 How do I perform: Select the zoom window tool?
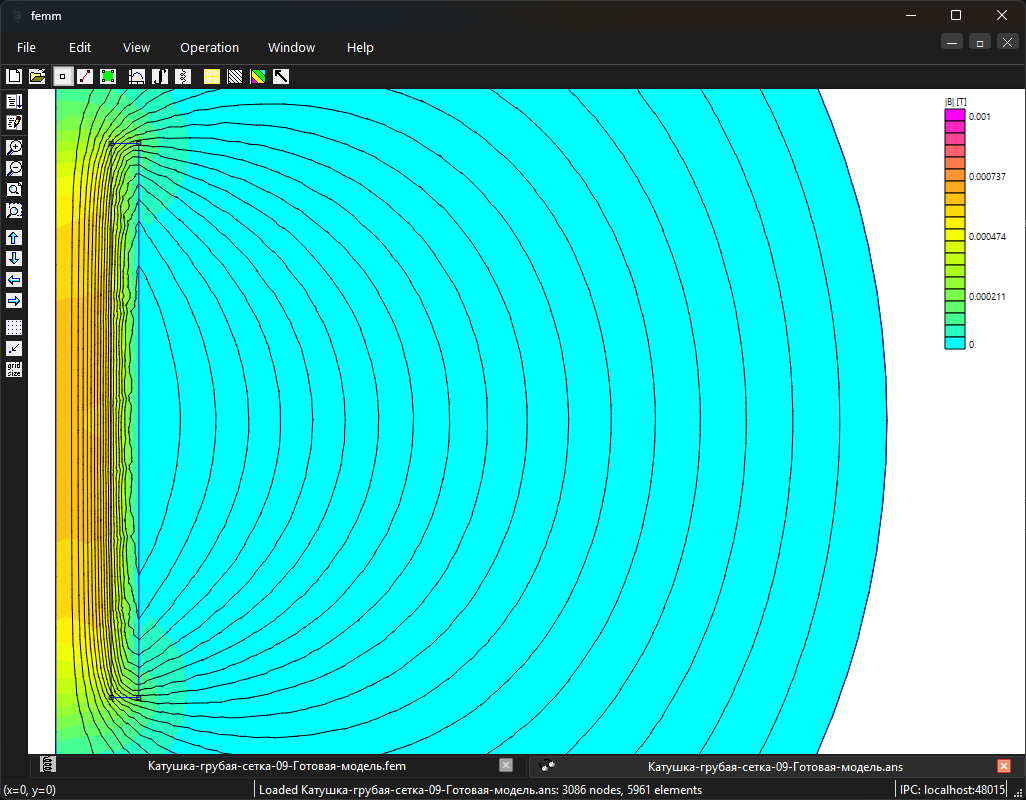click(x=14, y=211)
